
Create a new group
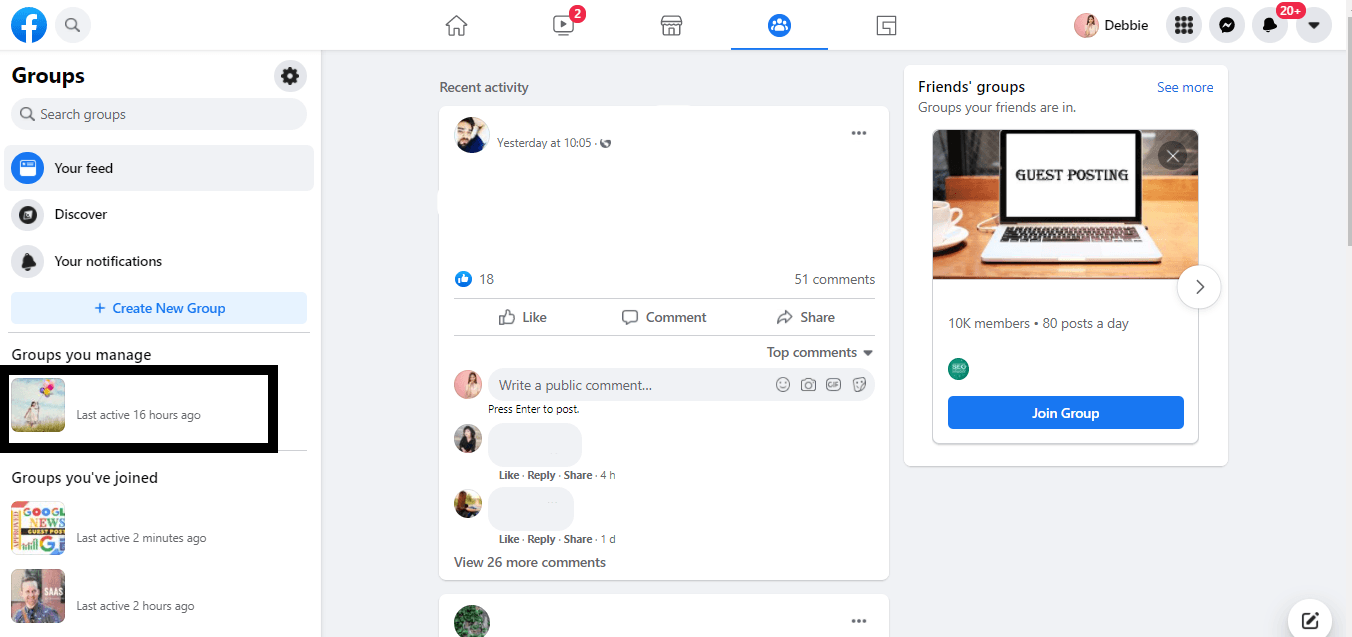158,307
